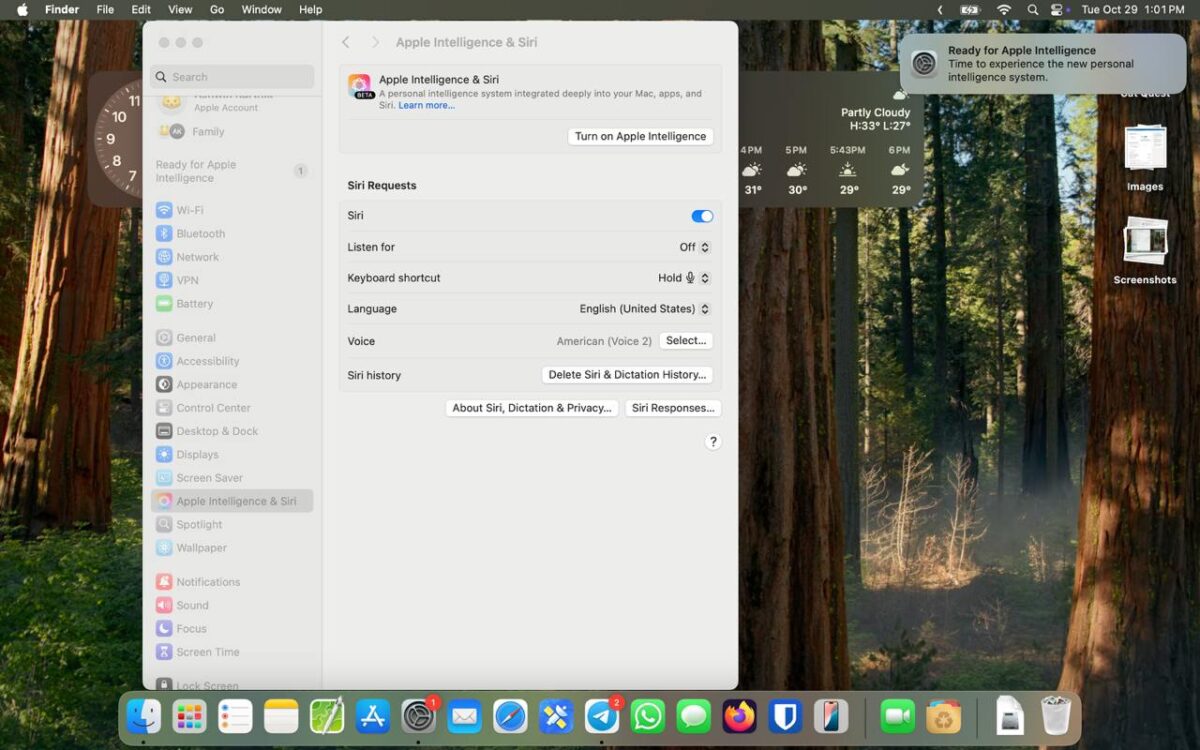Open the Screenshots folder on desktop

click(x=1145, y=242)
